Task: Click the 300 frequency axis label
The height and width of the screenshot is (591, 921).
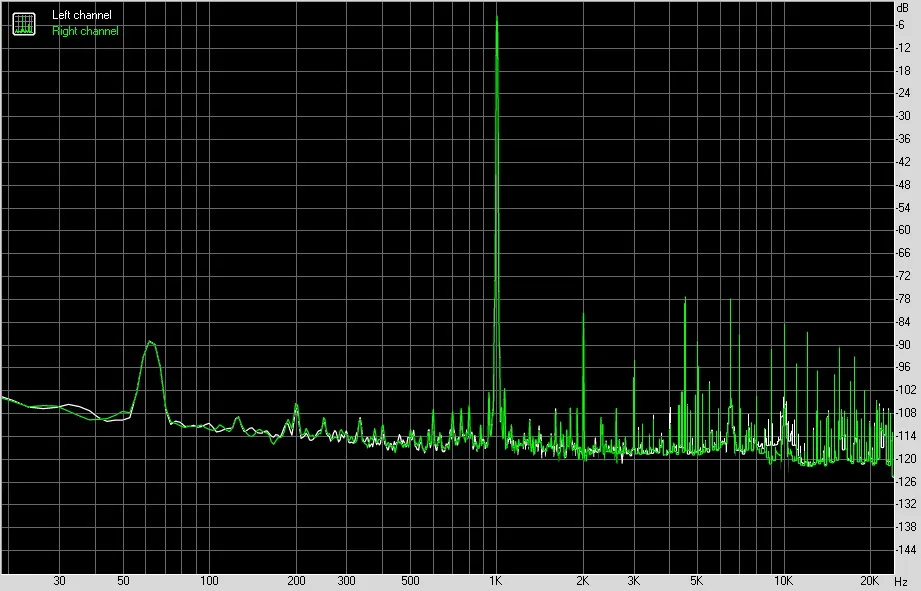Action: click(347, 581)
